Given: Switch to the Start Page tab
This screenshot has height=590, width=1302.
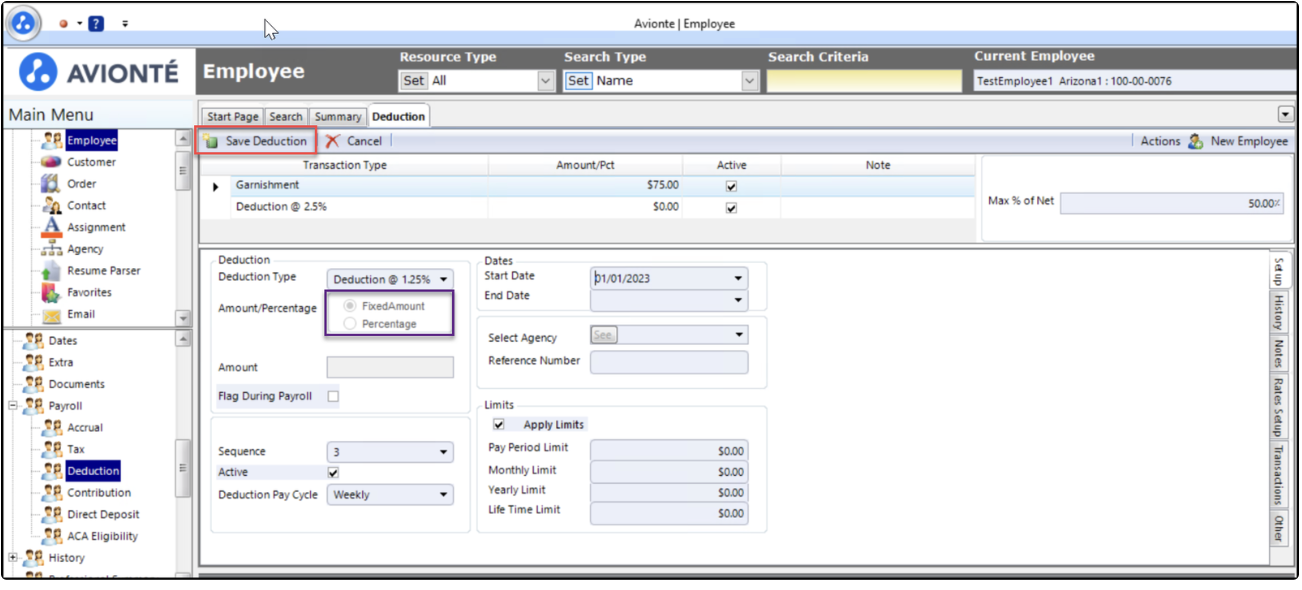Looking at the screenshot, I should coord(232,117).
